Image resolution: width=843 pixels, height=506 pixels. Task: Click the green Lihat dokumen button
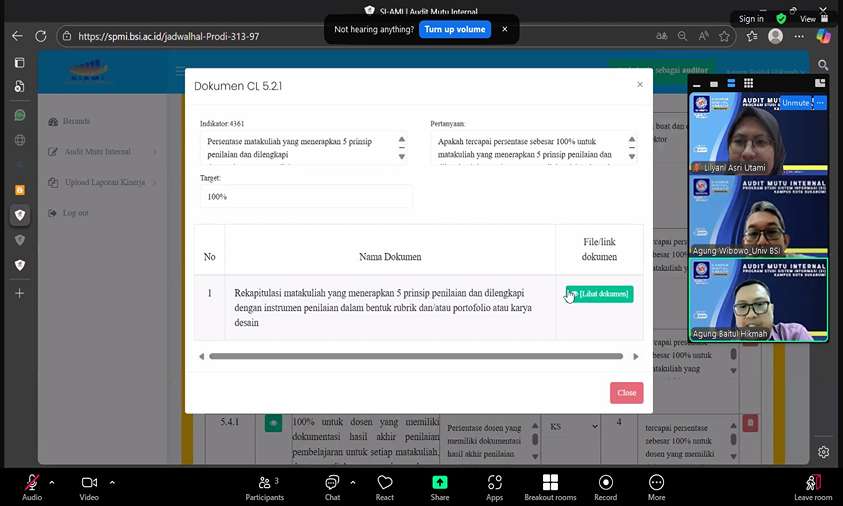(x=599, y=294)
